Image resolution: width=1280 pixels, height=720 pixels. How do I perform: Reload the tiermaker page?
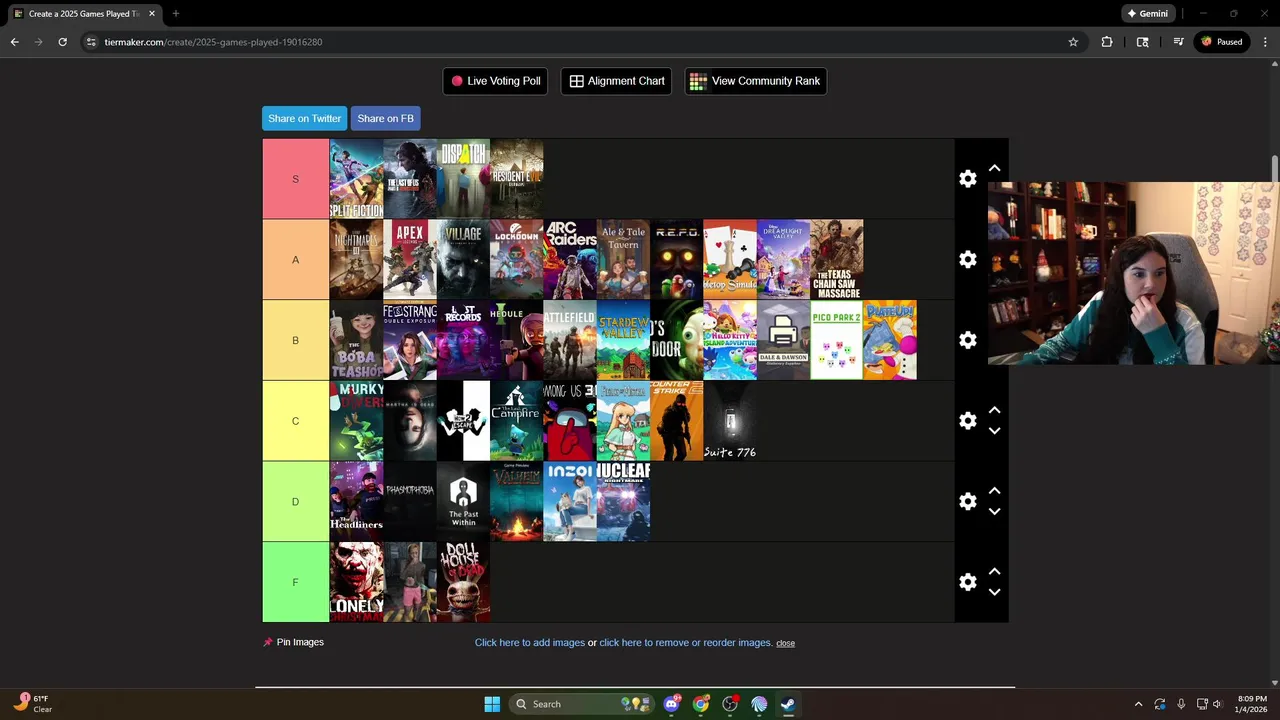coord(62,42)
